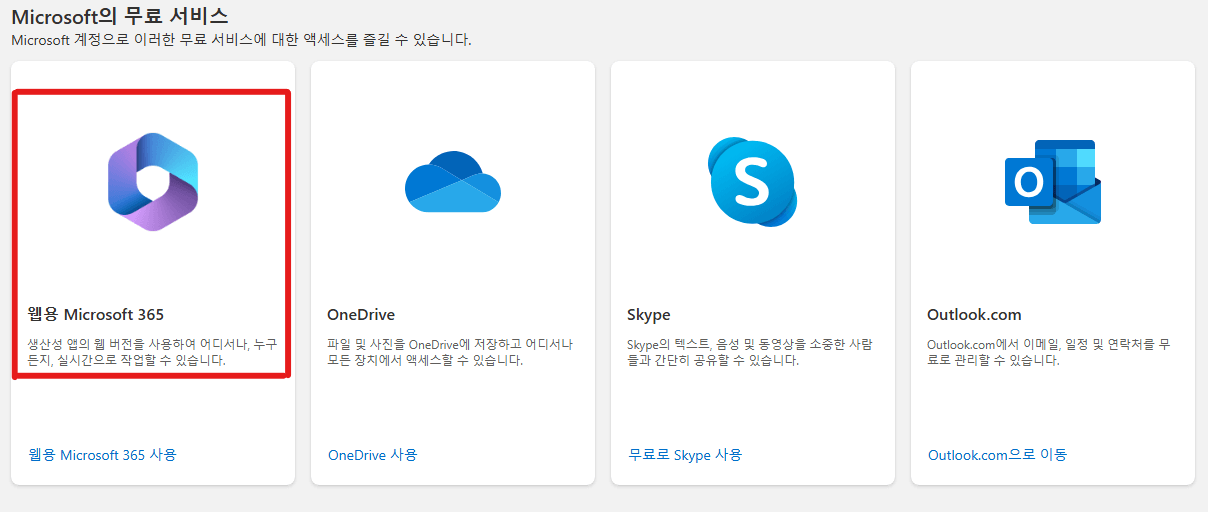Open the '웹용 Microsoft 365 사용' link

tap(103, 455)
